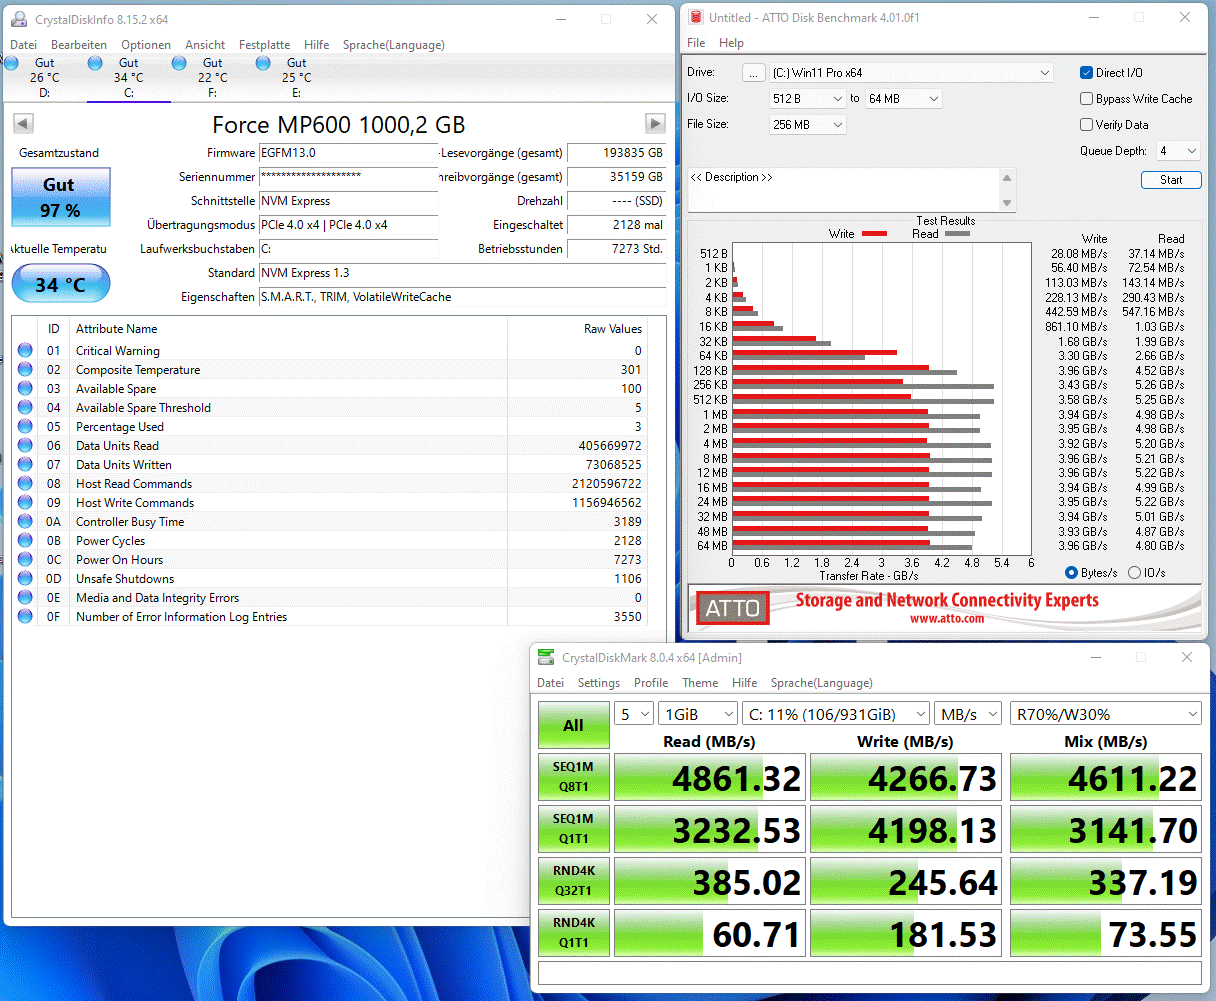Enable the Verify Data checkbox
Screen dimensions: 1216x1001
click(1087, 125)
